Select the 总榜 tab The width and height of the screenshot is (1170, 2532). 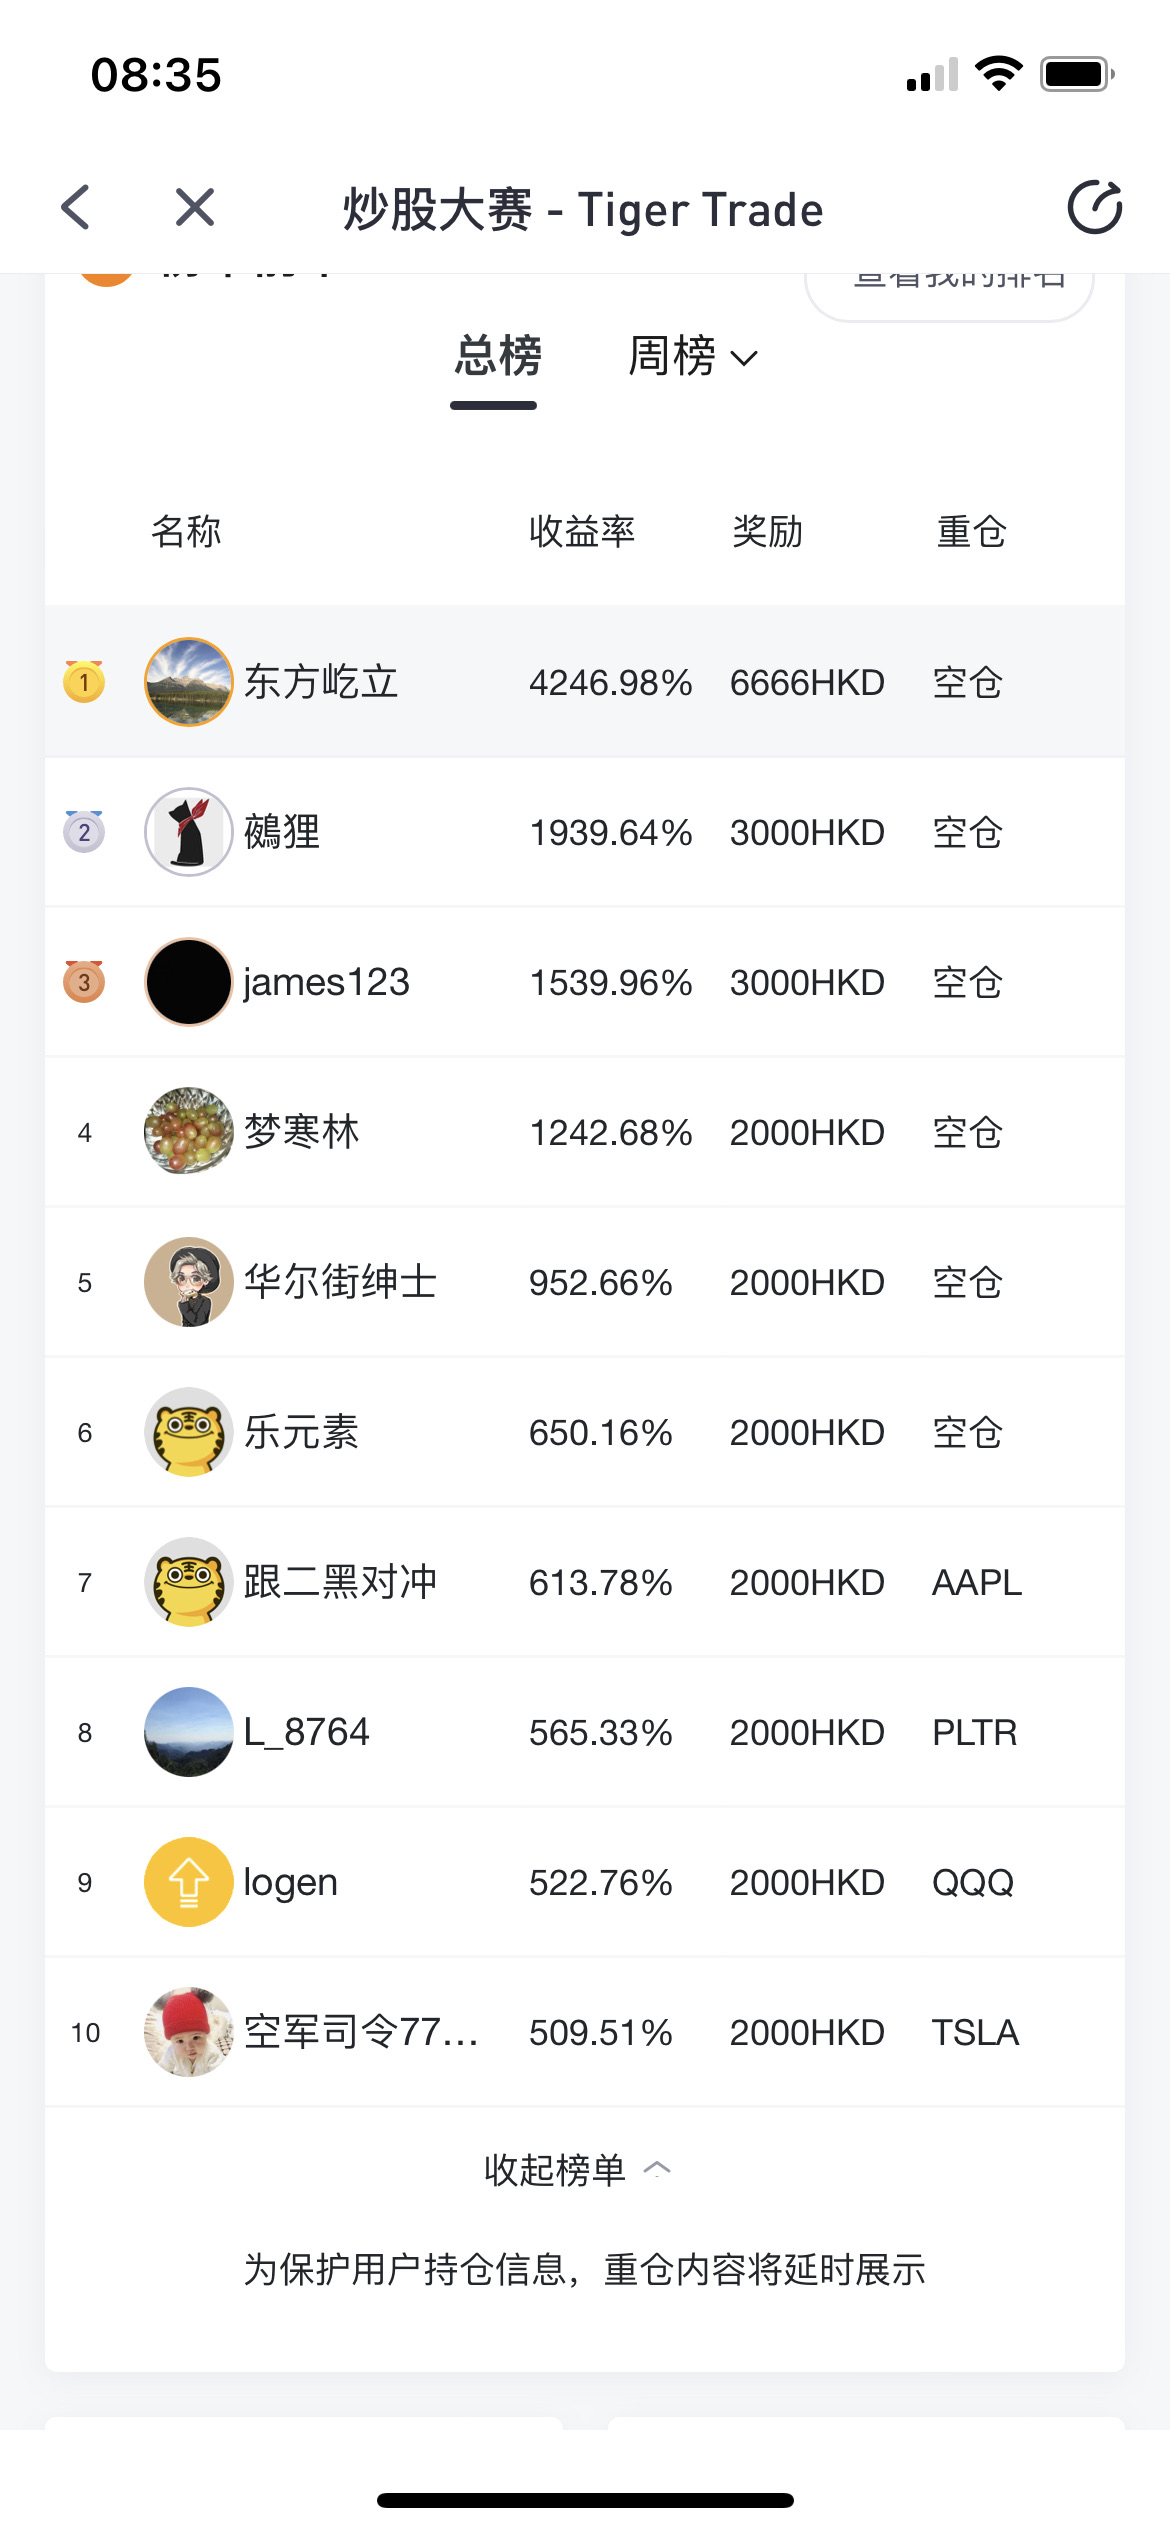click(497, 356)
